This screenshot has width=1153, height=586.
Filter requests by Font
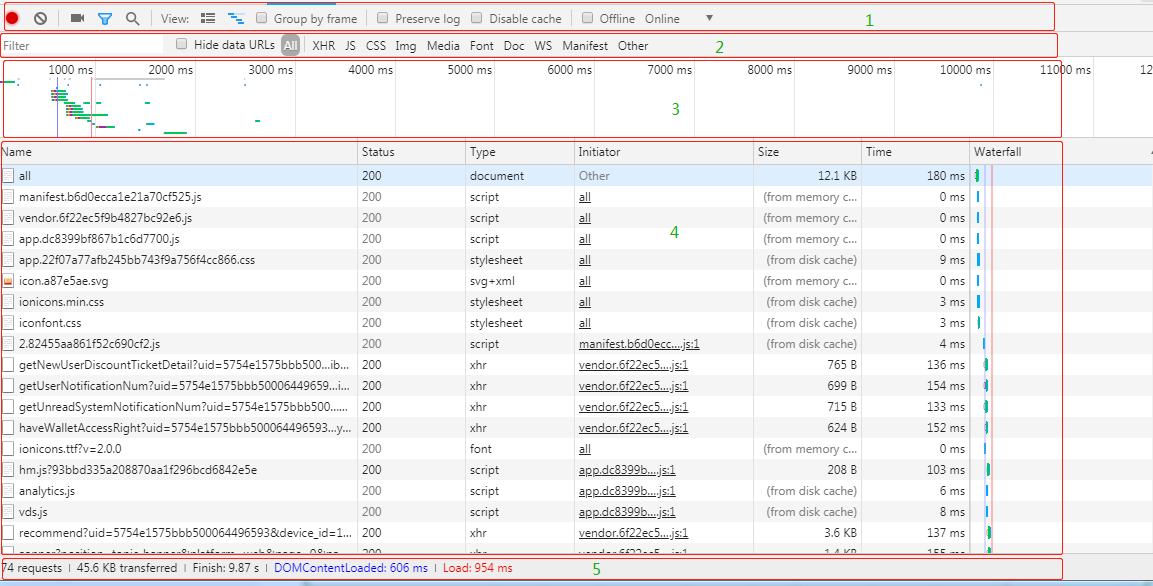point(482,46)
